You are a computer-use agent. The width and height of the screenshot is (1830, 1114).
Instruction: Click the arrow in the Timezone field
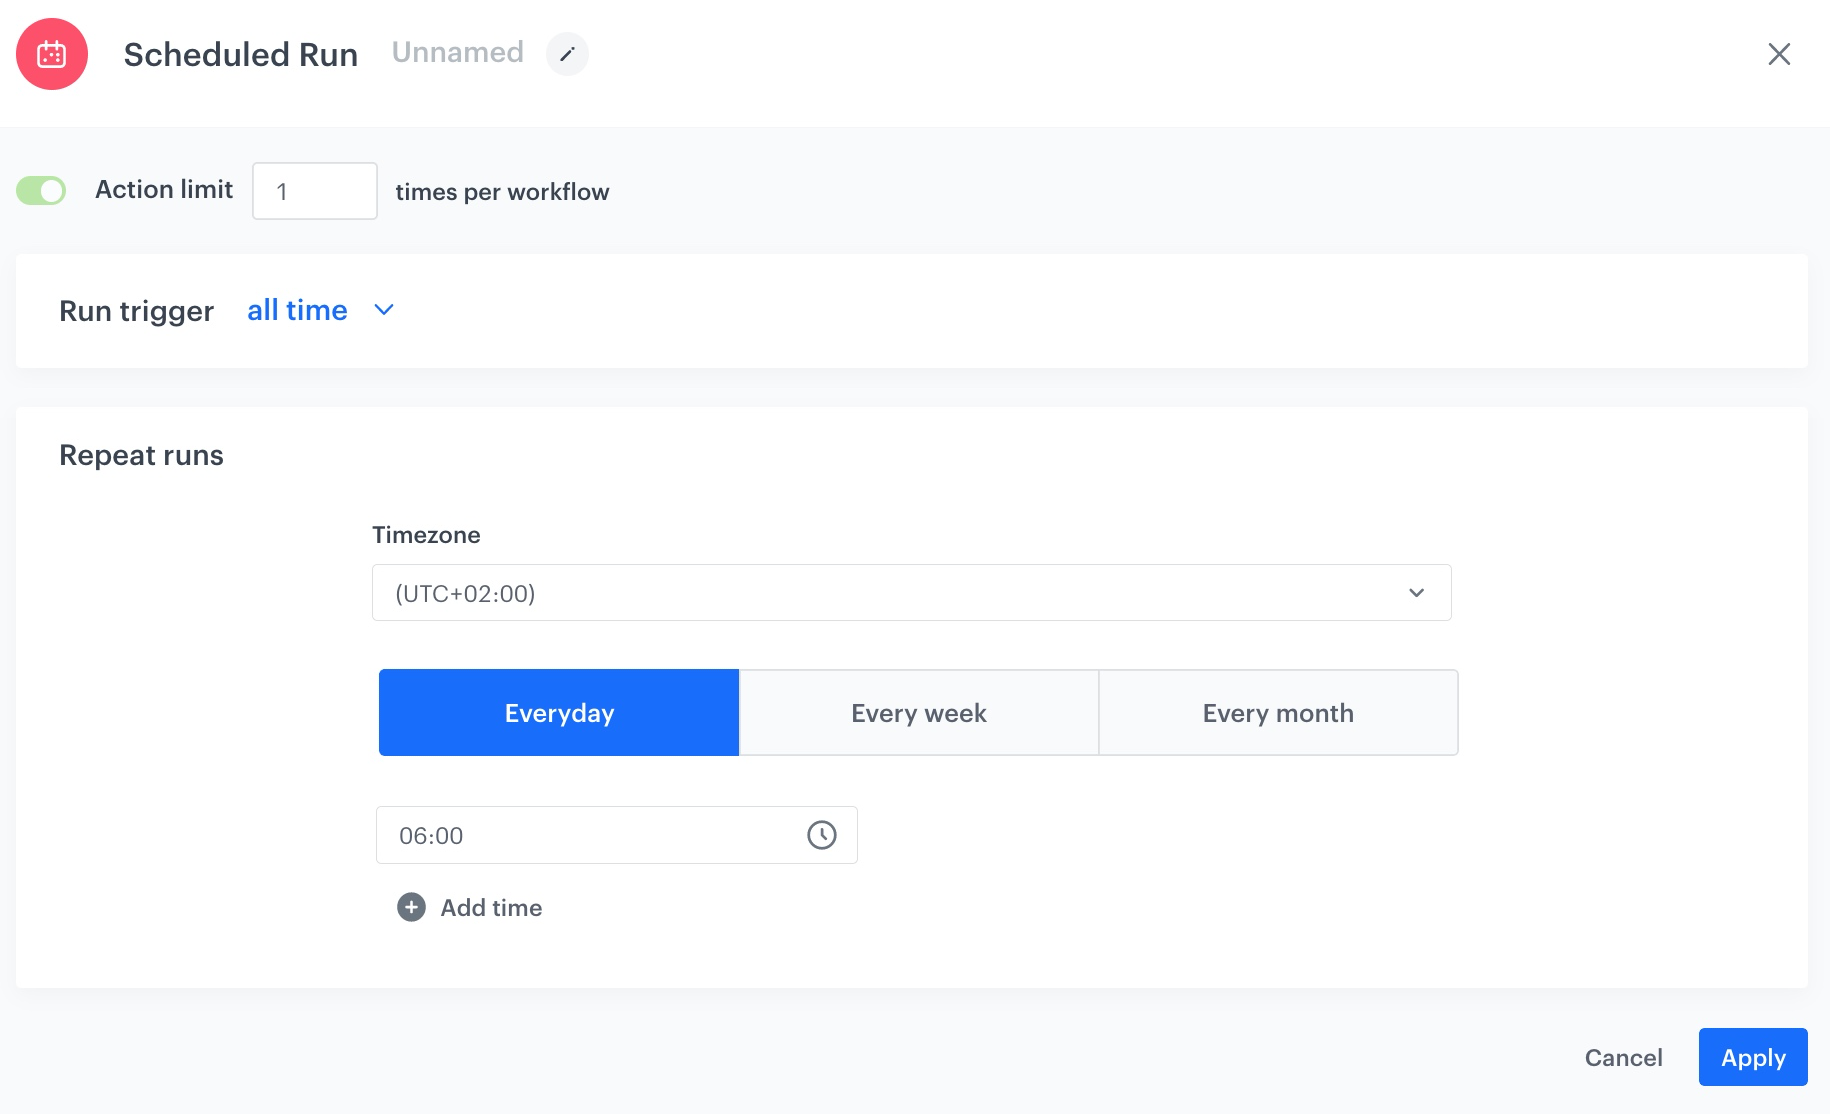coord(1416,593)
